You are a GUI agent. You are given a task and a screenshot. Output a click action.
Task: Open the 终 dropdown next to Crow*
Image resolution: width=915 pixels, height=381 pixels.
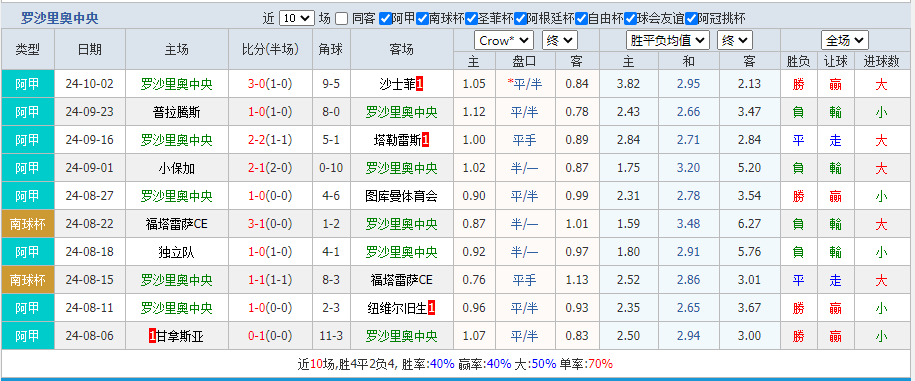click(x=559, y=41)
